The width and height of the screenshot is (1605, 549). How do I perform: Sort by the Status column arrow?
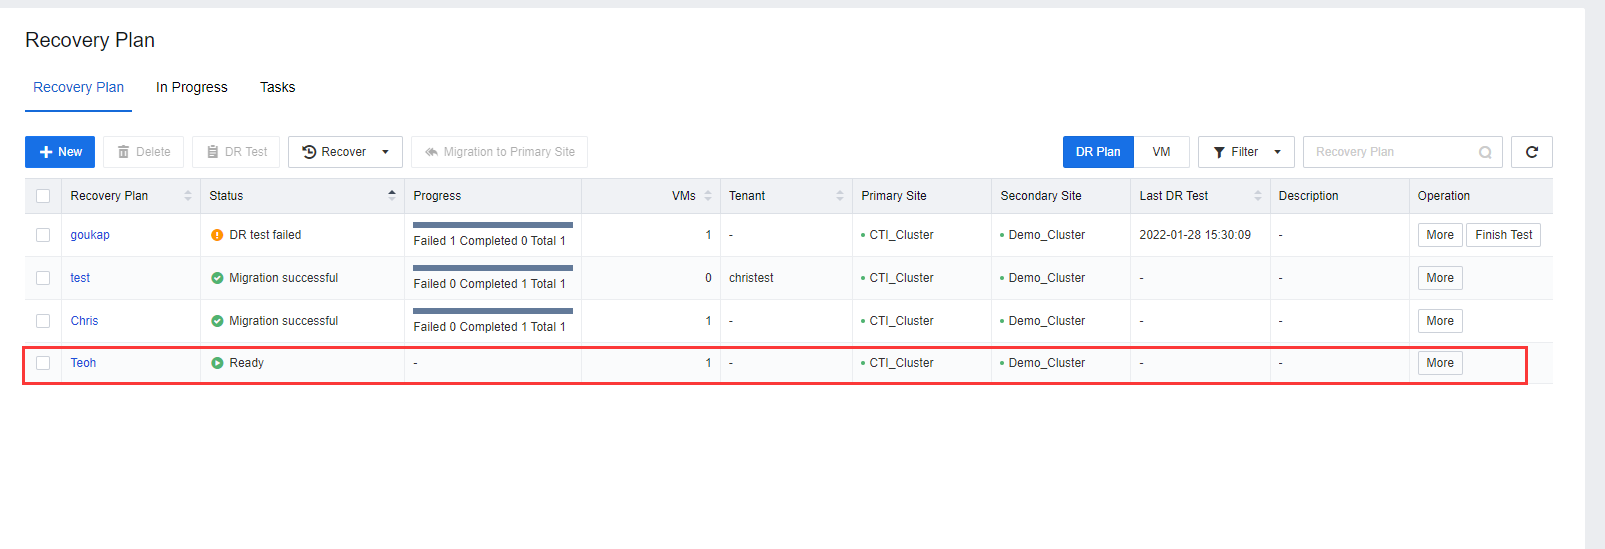pos(392,196)
